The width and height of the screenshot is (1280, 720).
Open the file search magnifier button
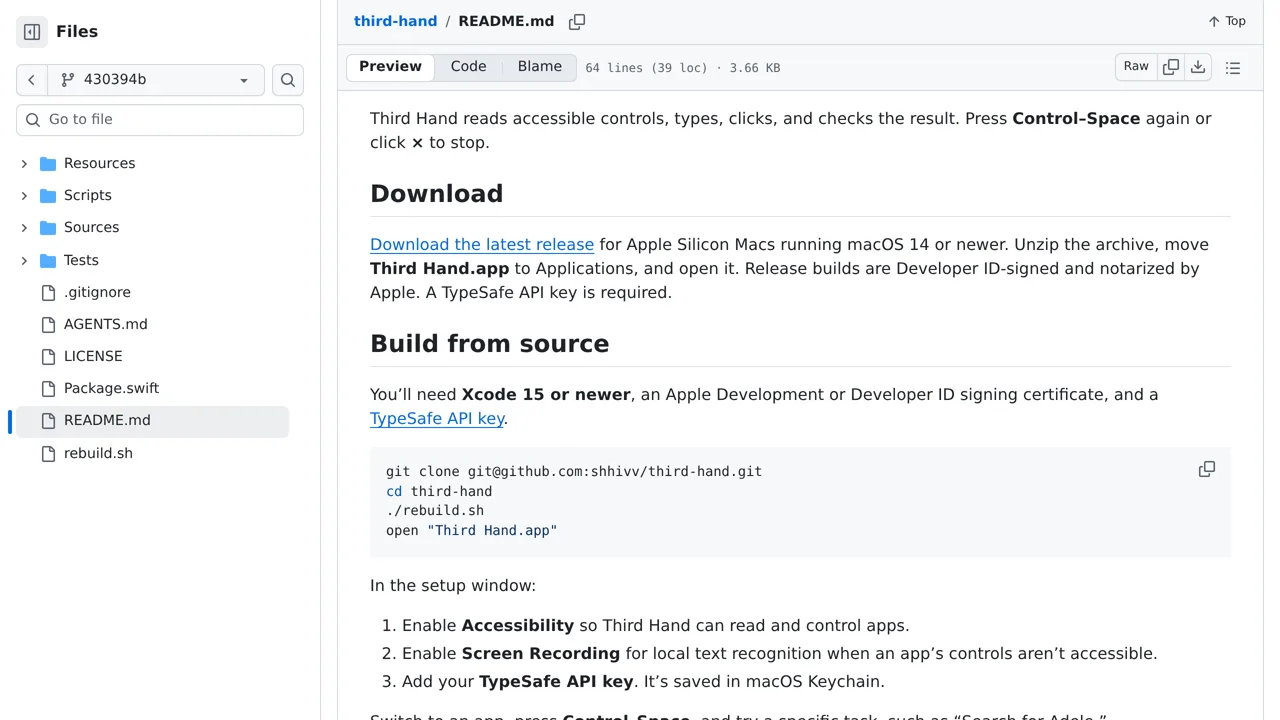coord(288,80)
